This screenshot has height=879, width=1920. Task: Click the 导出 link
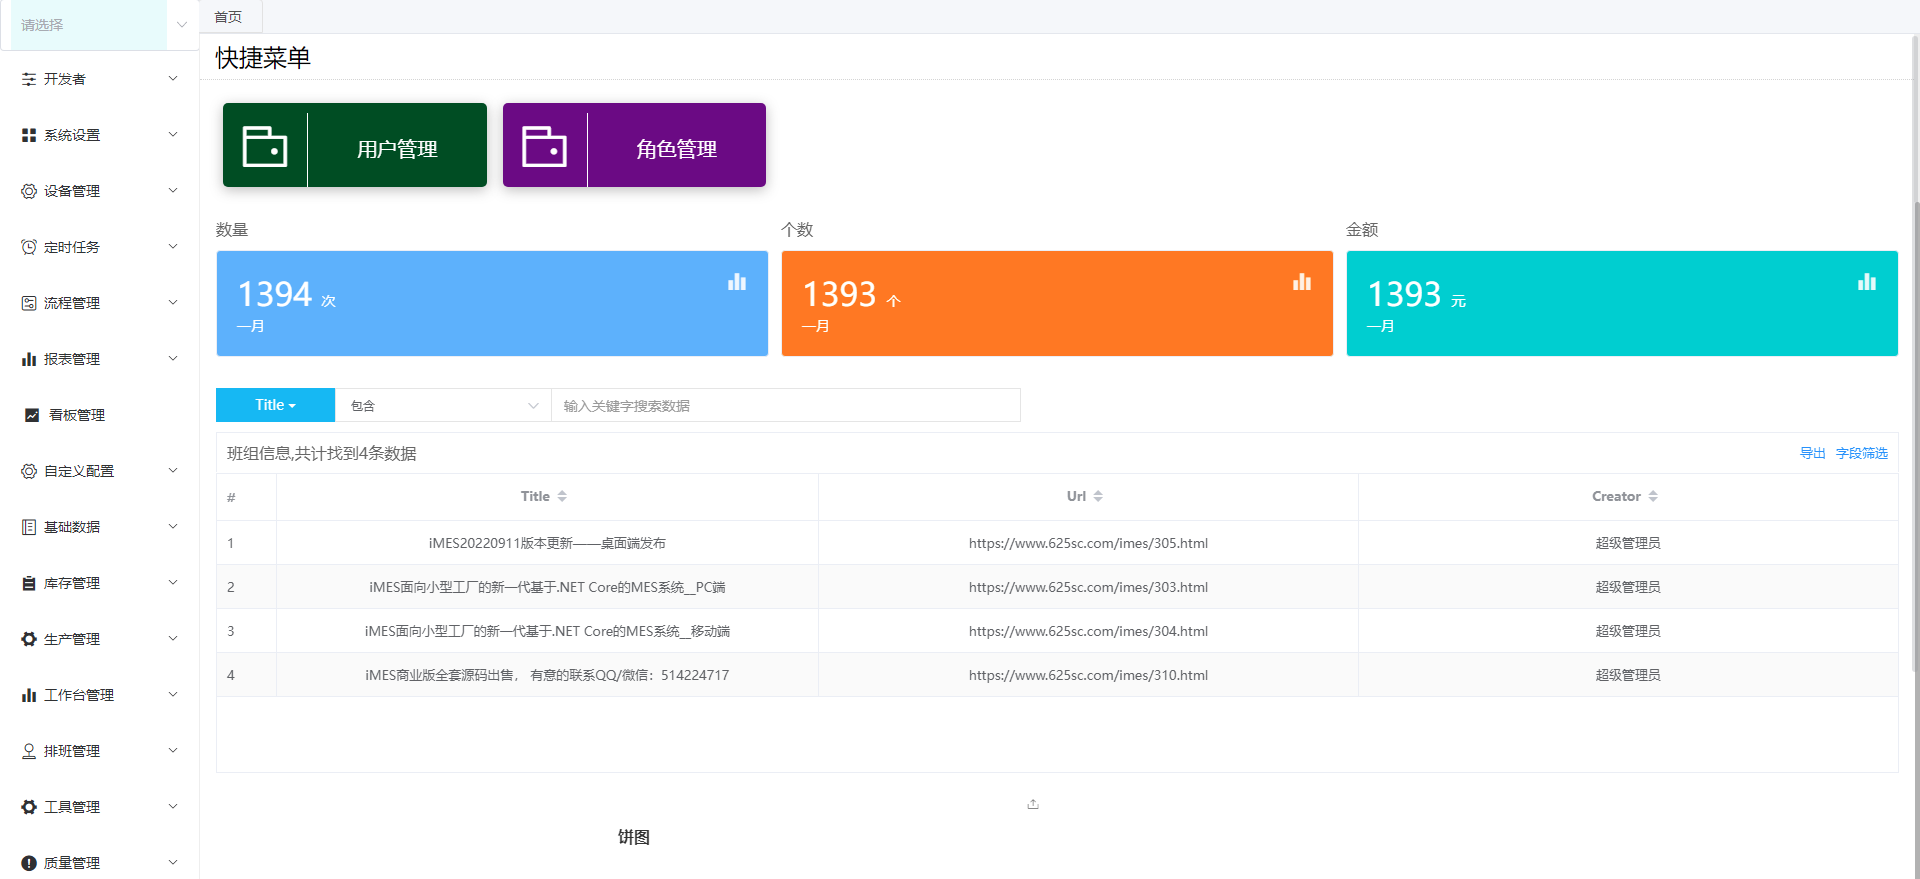click(1813, 453)
